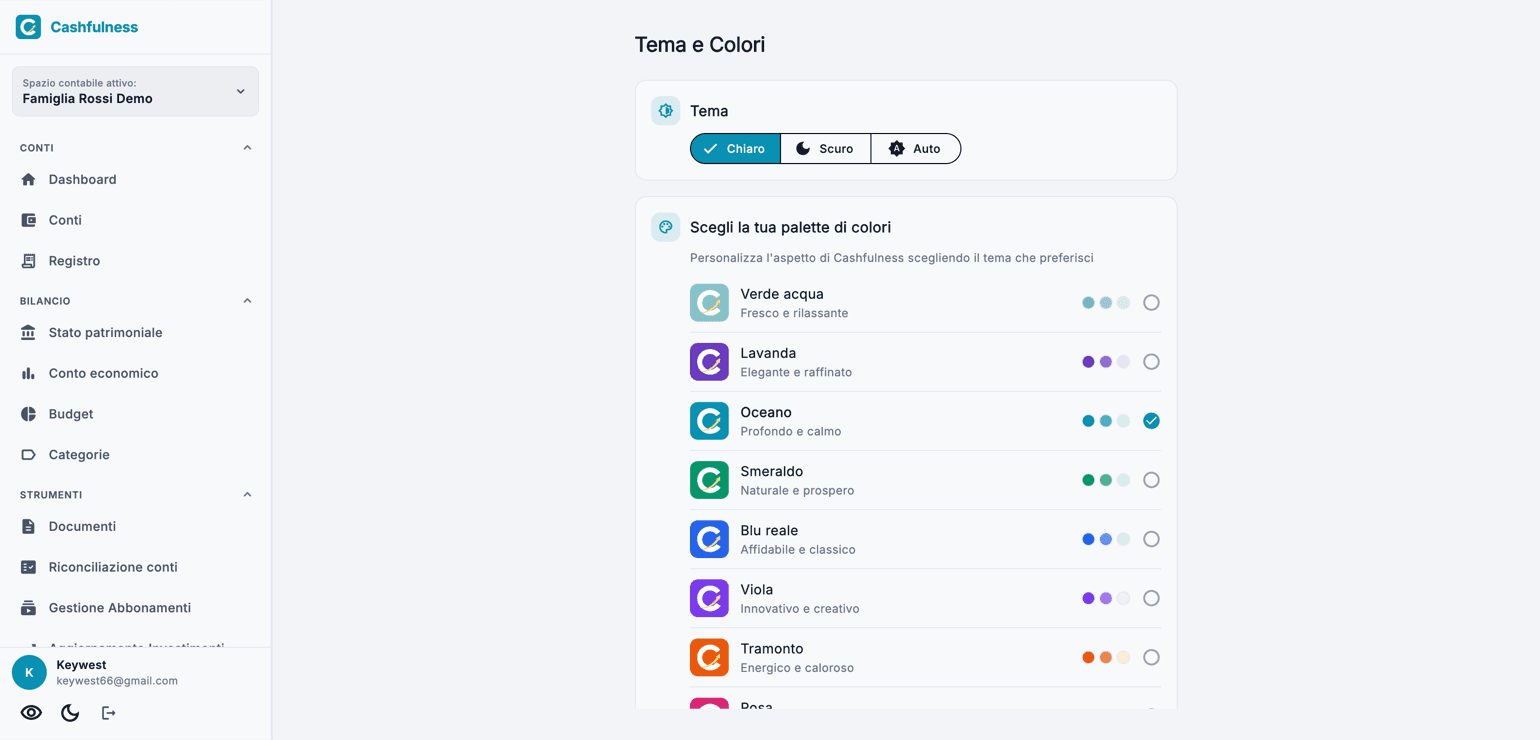Switch theme to Auto

[x=915, y=149]
